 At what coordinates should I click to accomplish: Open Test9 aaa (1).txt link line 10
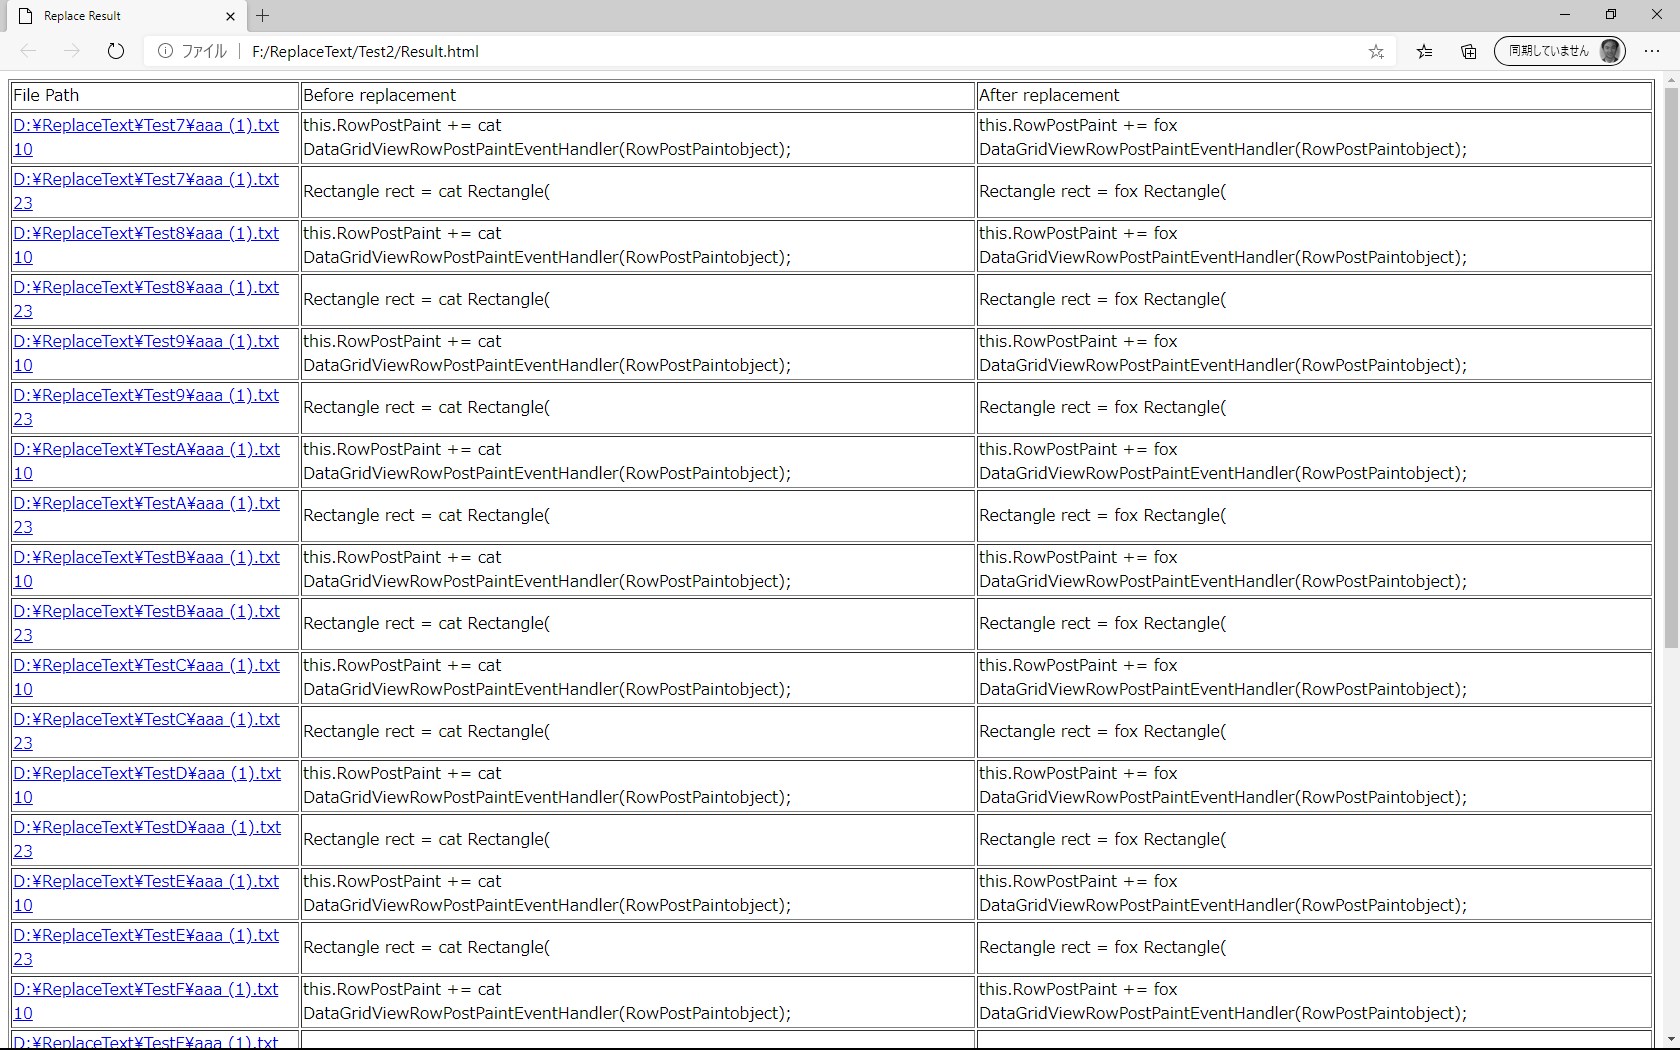(x=146, y=353)
